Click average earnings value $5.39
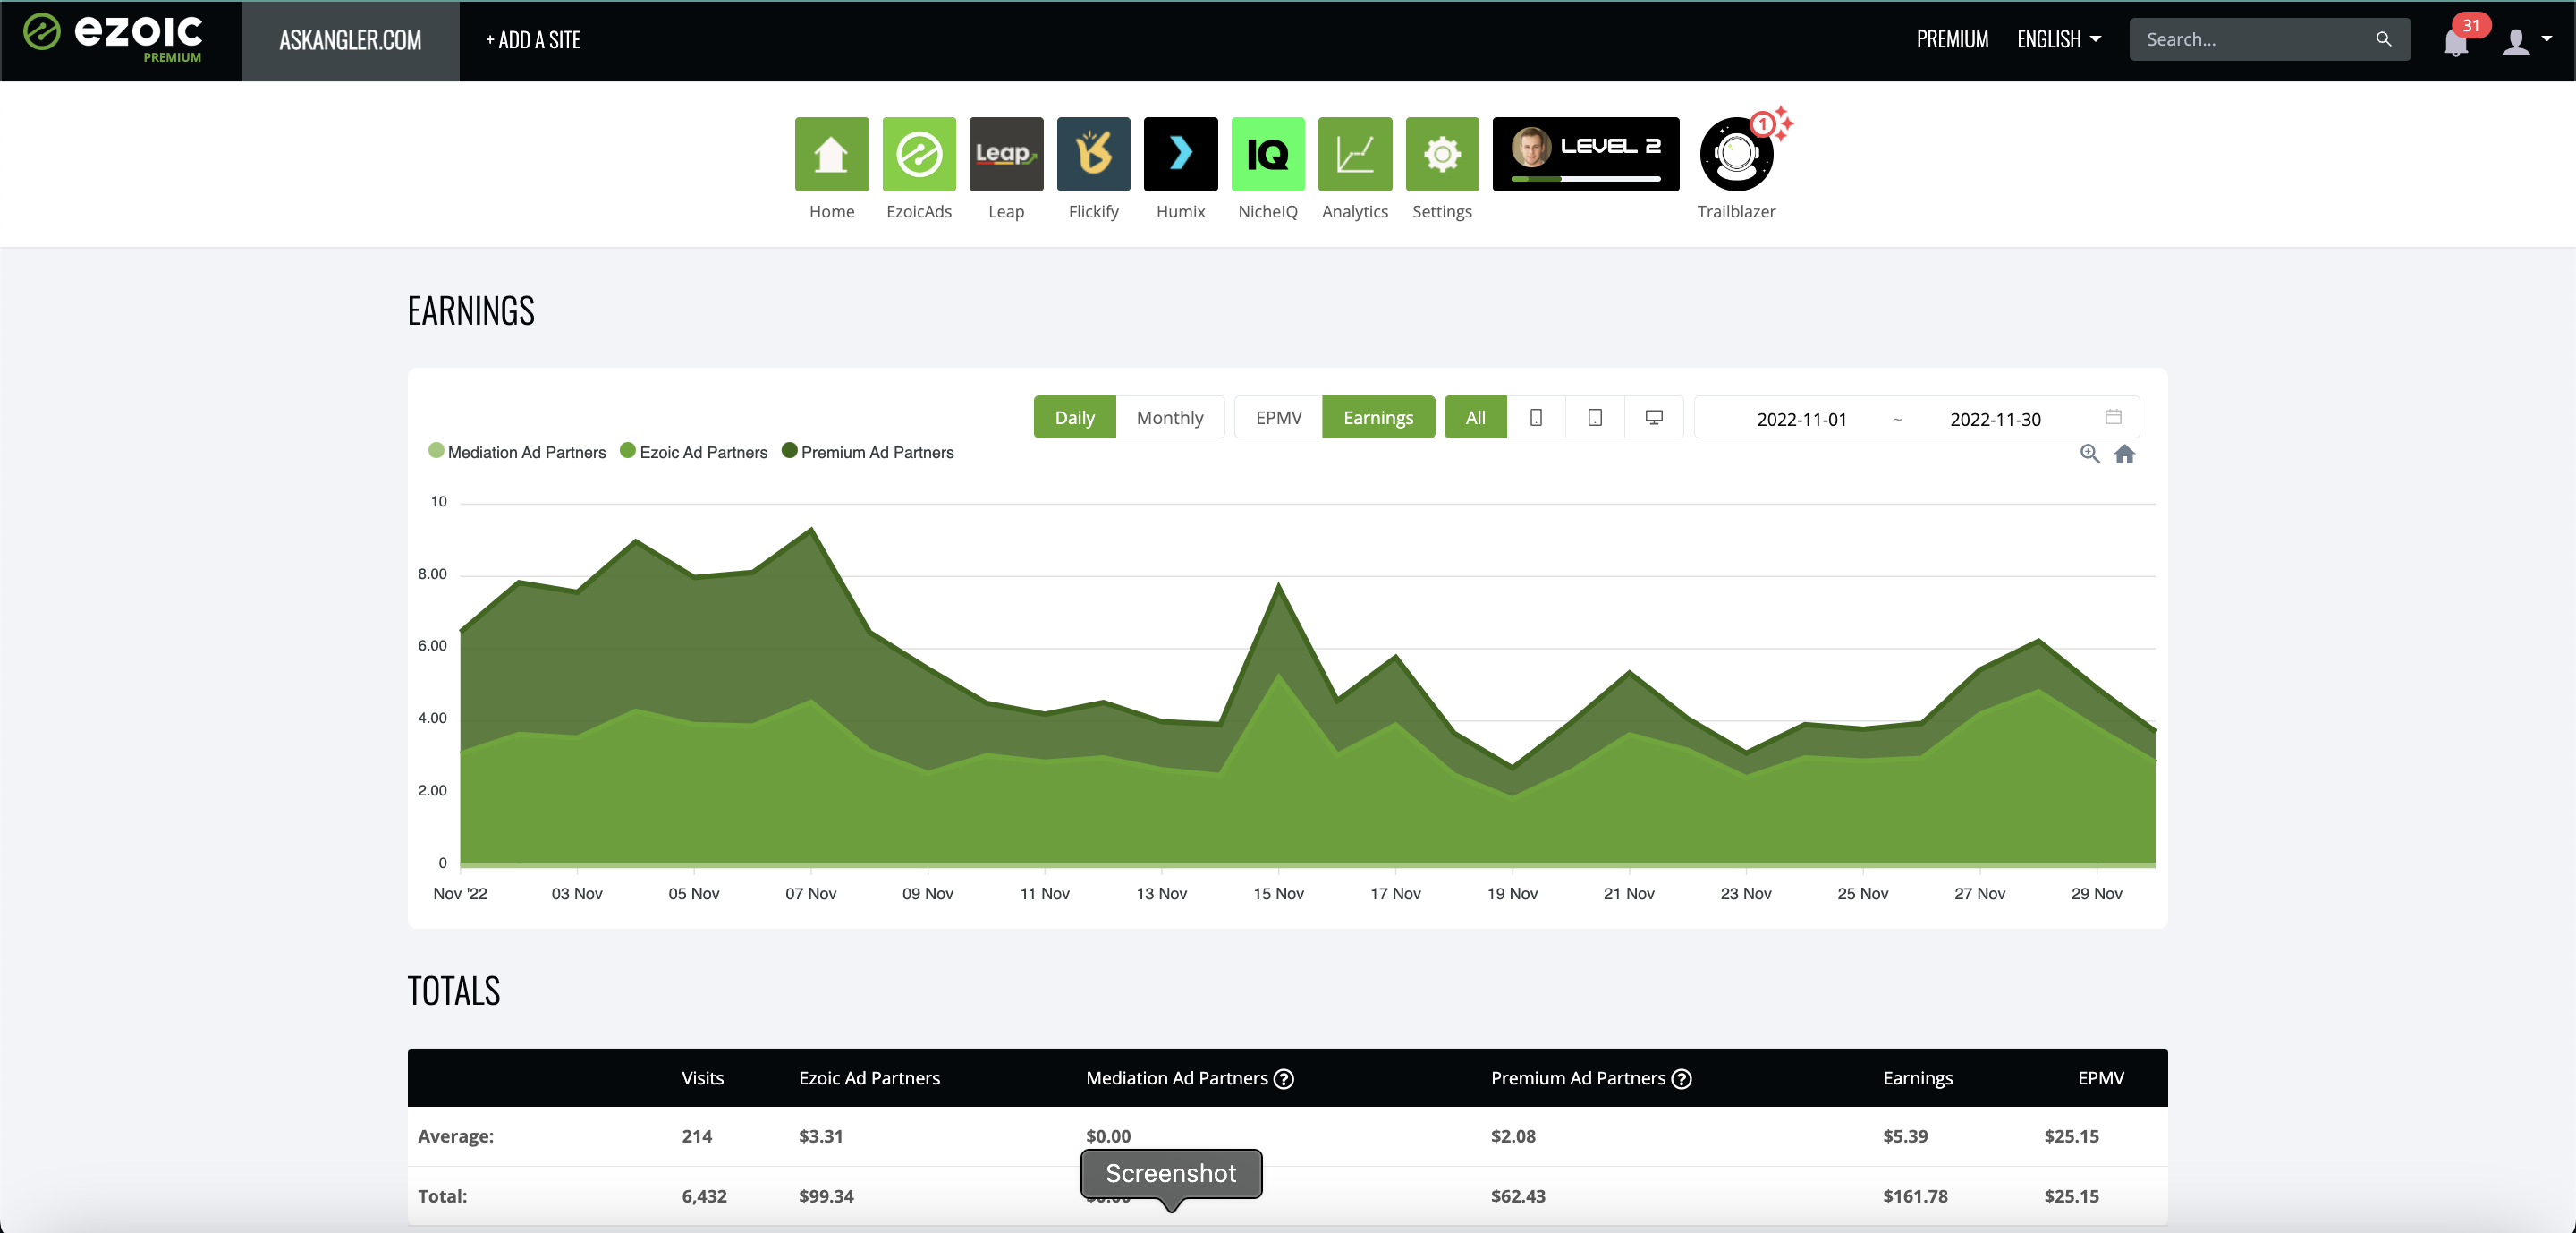 pyautogui.click(x=1905, y=1136)
